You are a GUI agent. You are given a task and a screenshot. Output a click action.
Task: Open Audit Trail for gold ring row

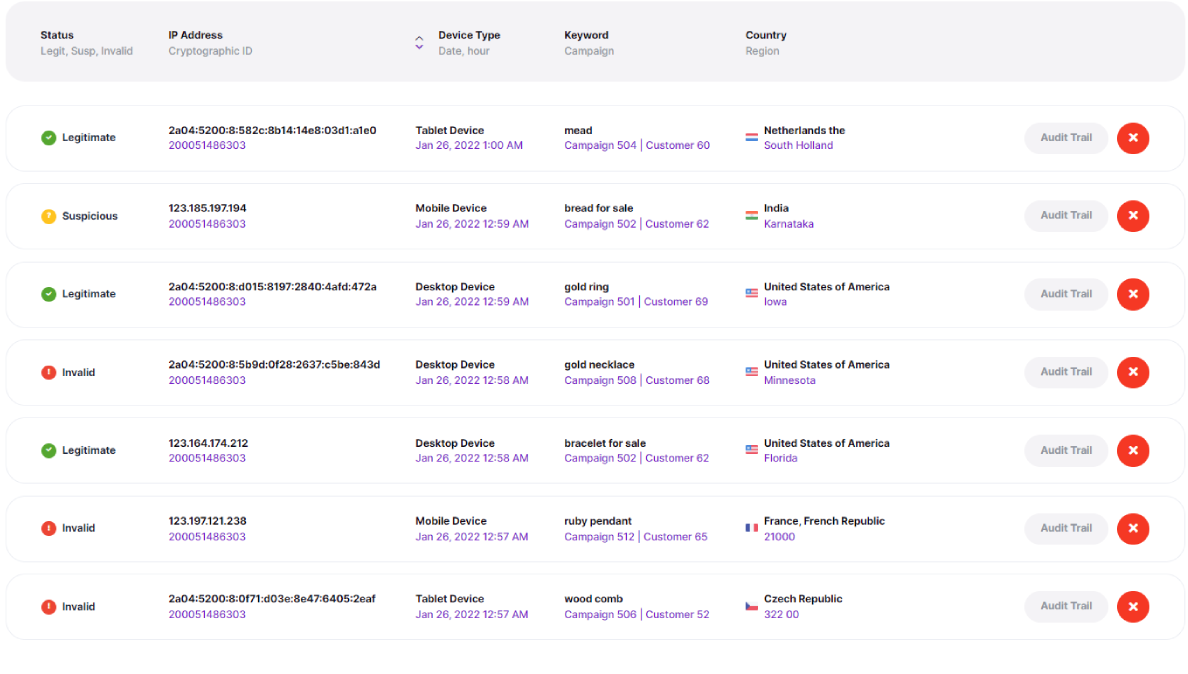pyautogui.click(x=1065, y=294)
